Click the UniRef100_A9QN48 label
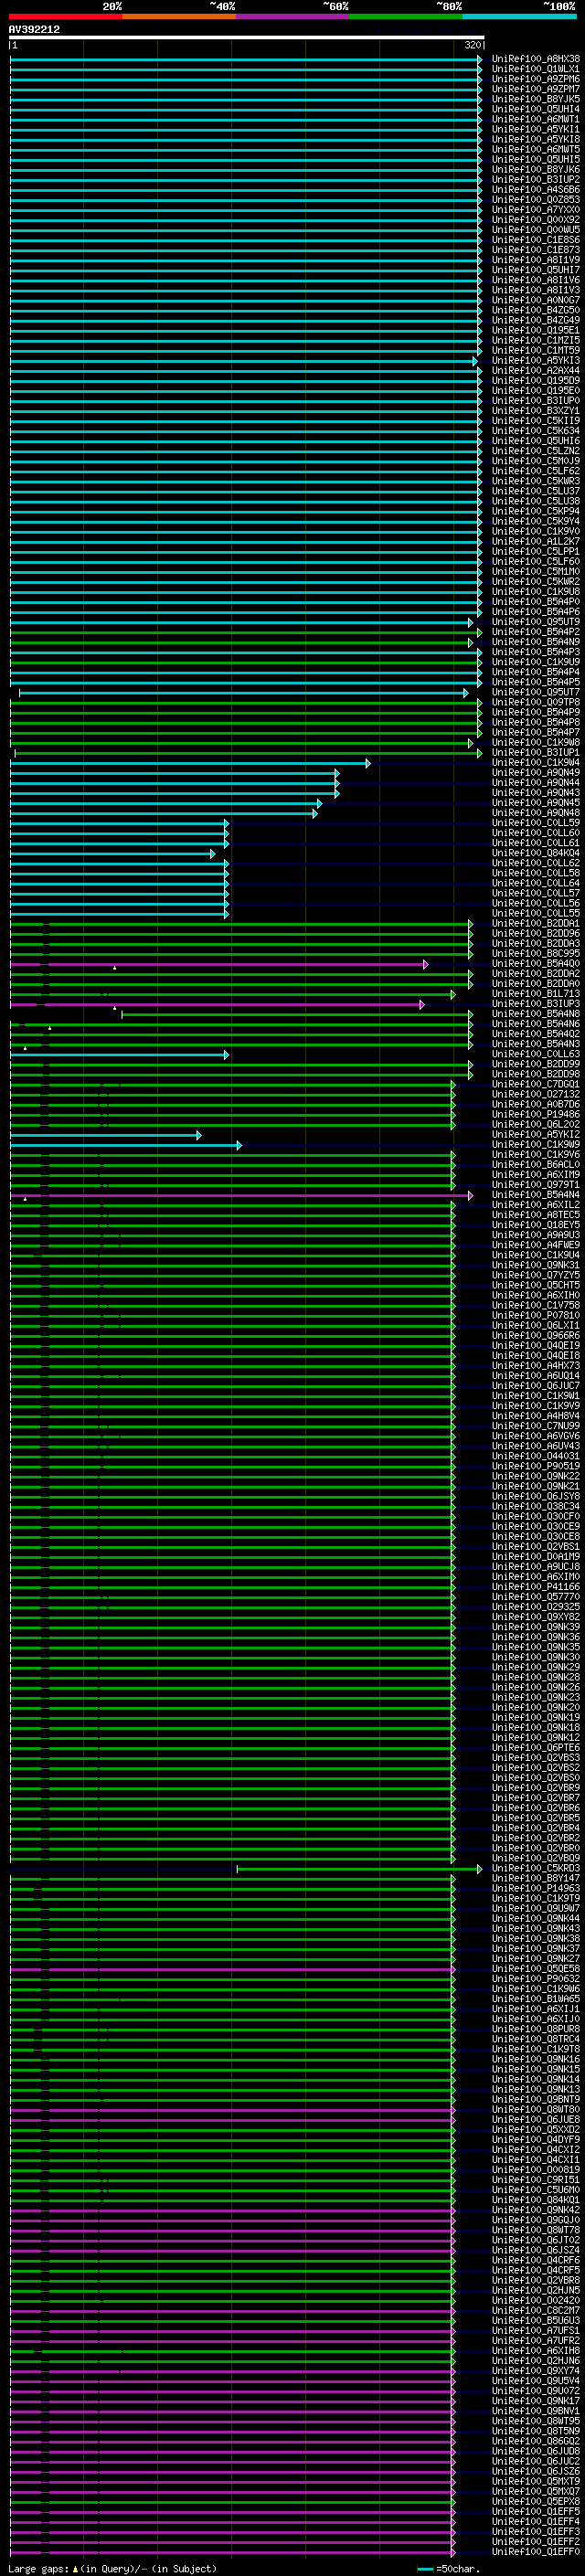Viewport: 585px width, 2576px height. coord(535,813)
